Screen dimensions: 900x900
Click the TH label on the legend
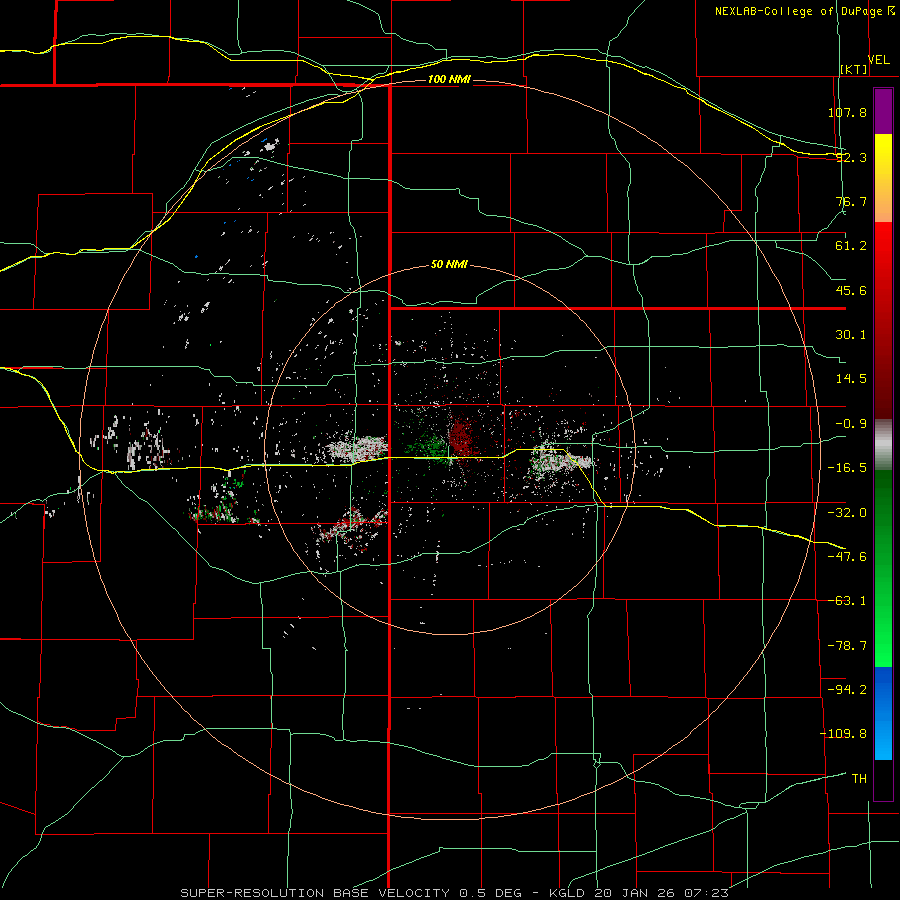(859, 779)
